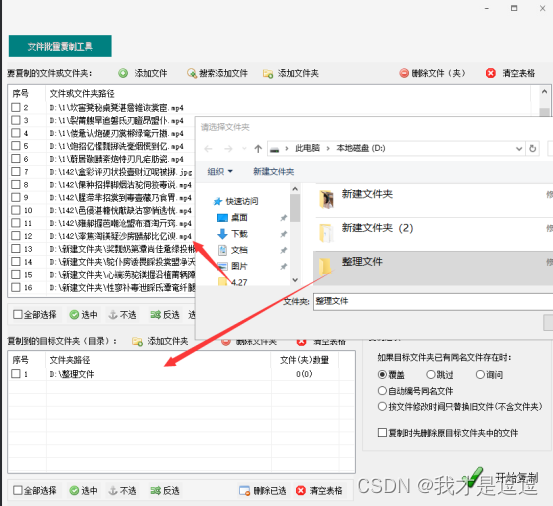This screenshot has height=506, width=553.
Task: Click sidebar scroll-down arrow in dialog
Action: (295, 280)
